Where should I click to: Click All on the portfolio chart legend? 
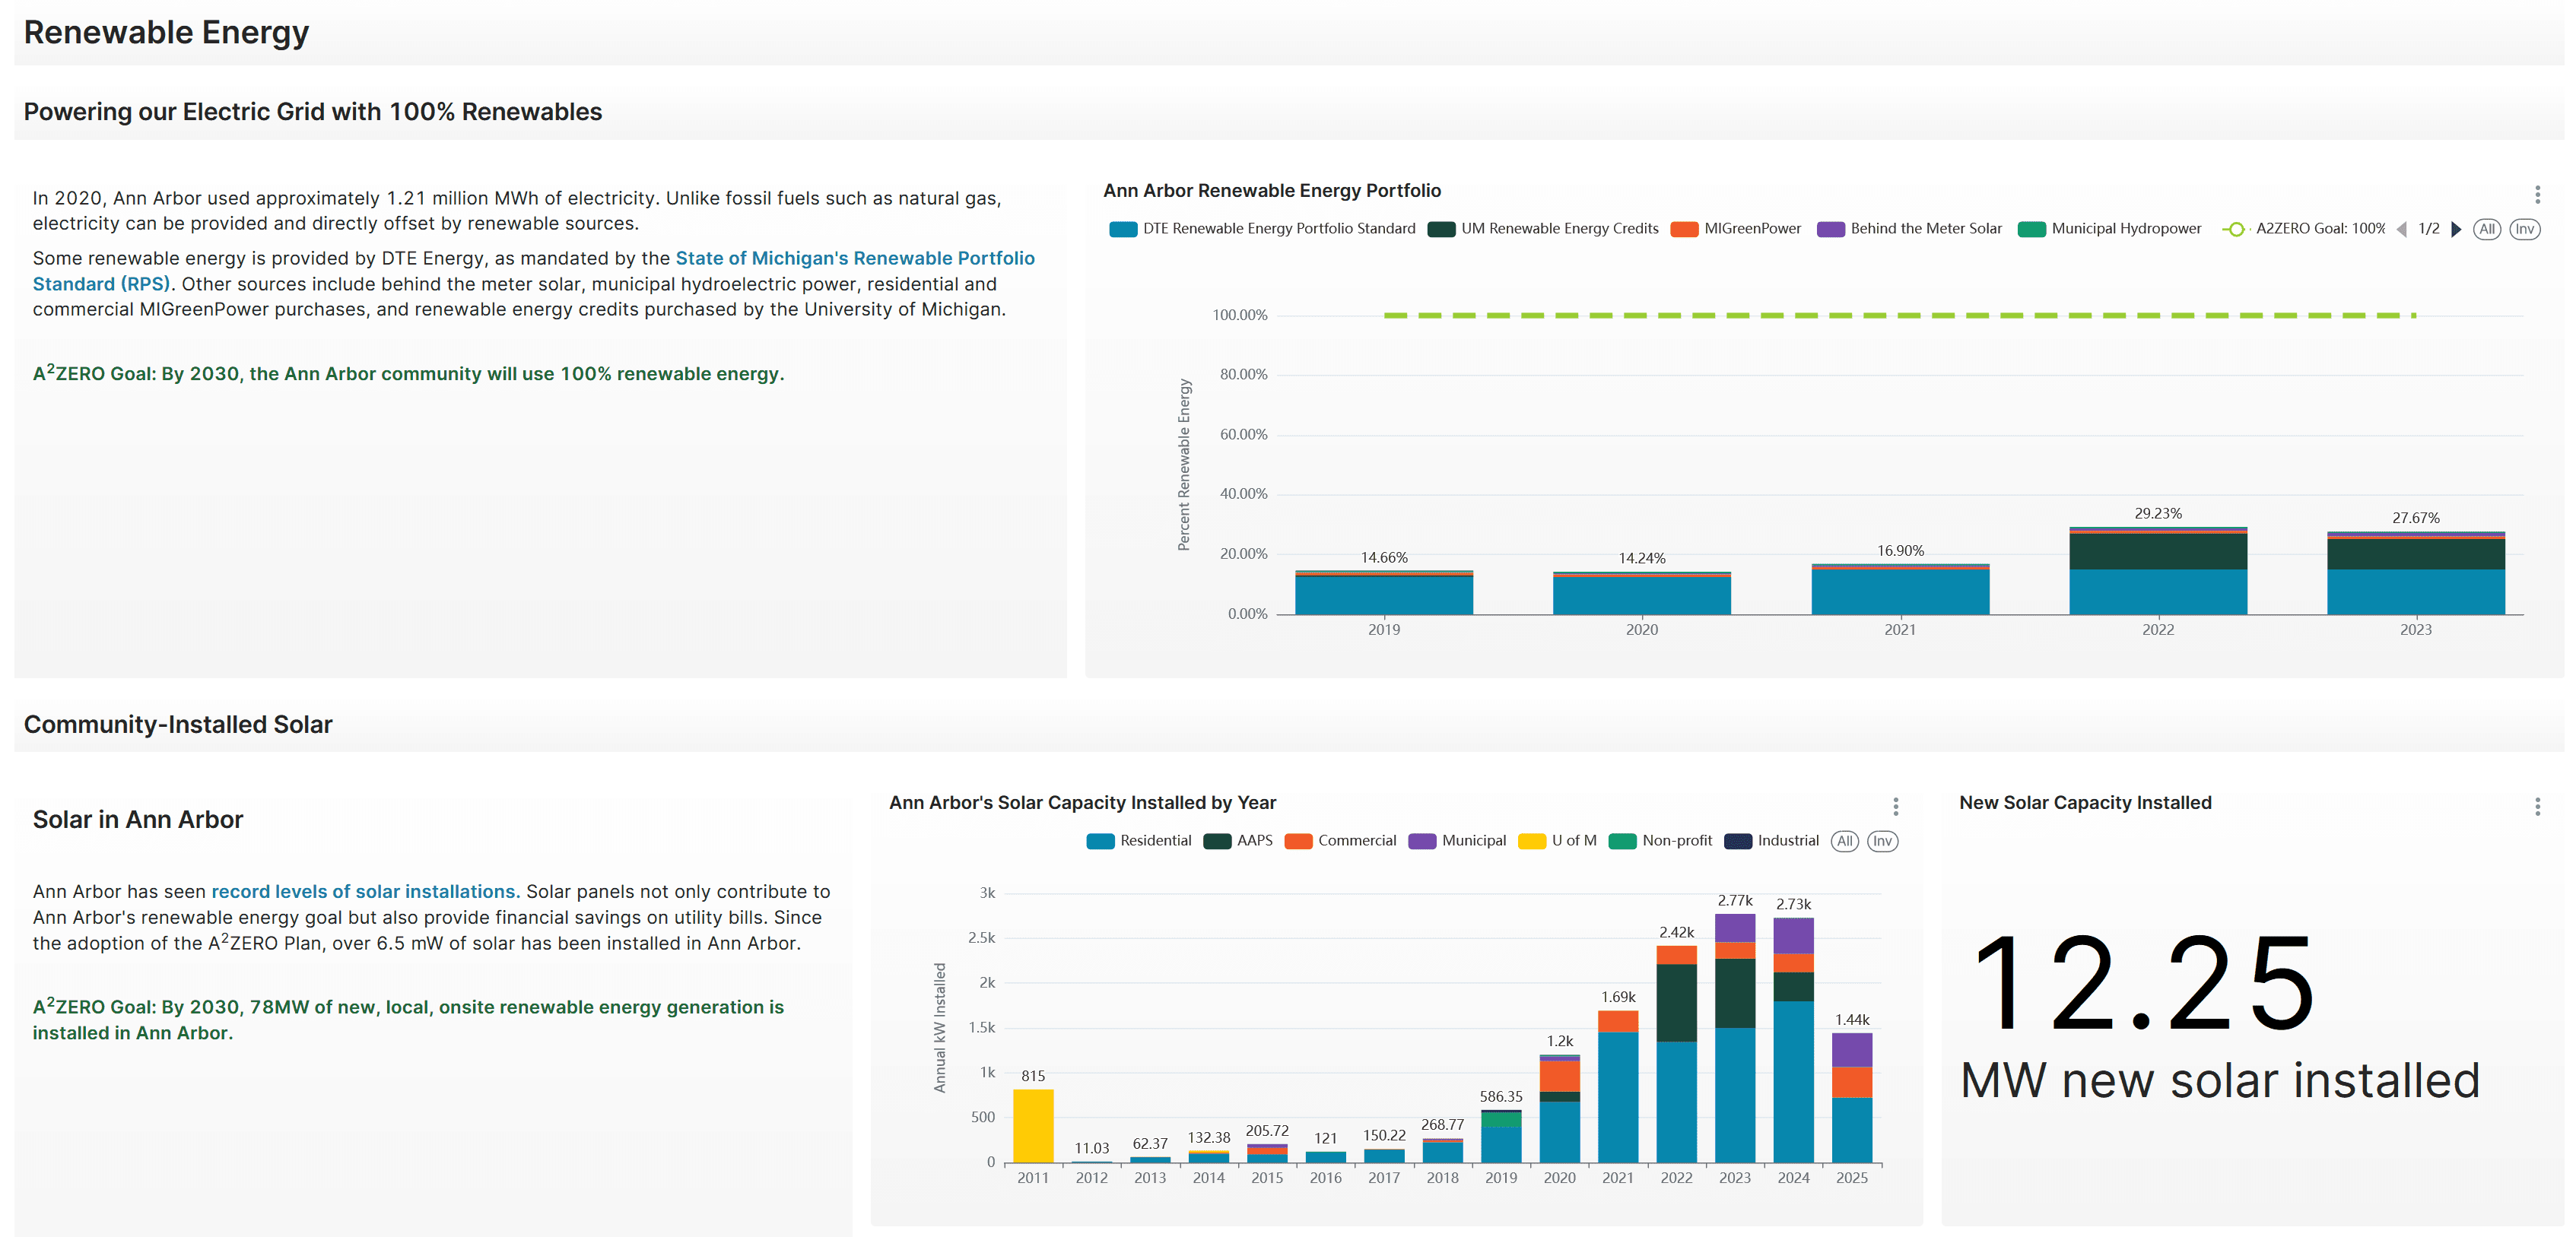tap(2487, 229)
